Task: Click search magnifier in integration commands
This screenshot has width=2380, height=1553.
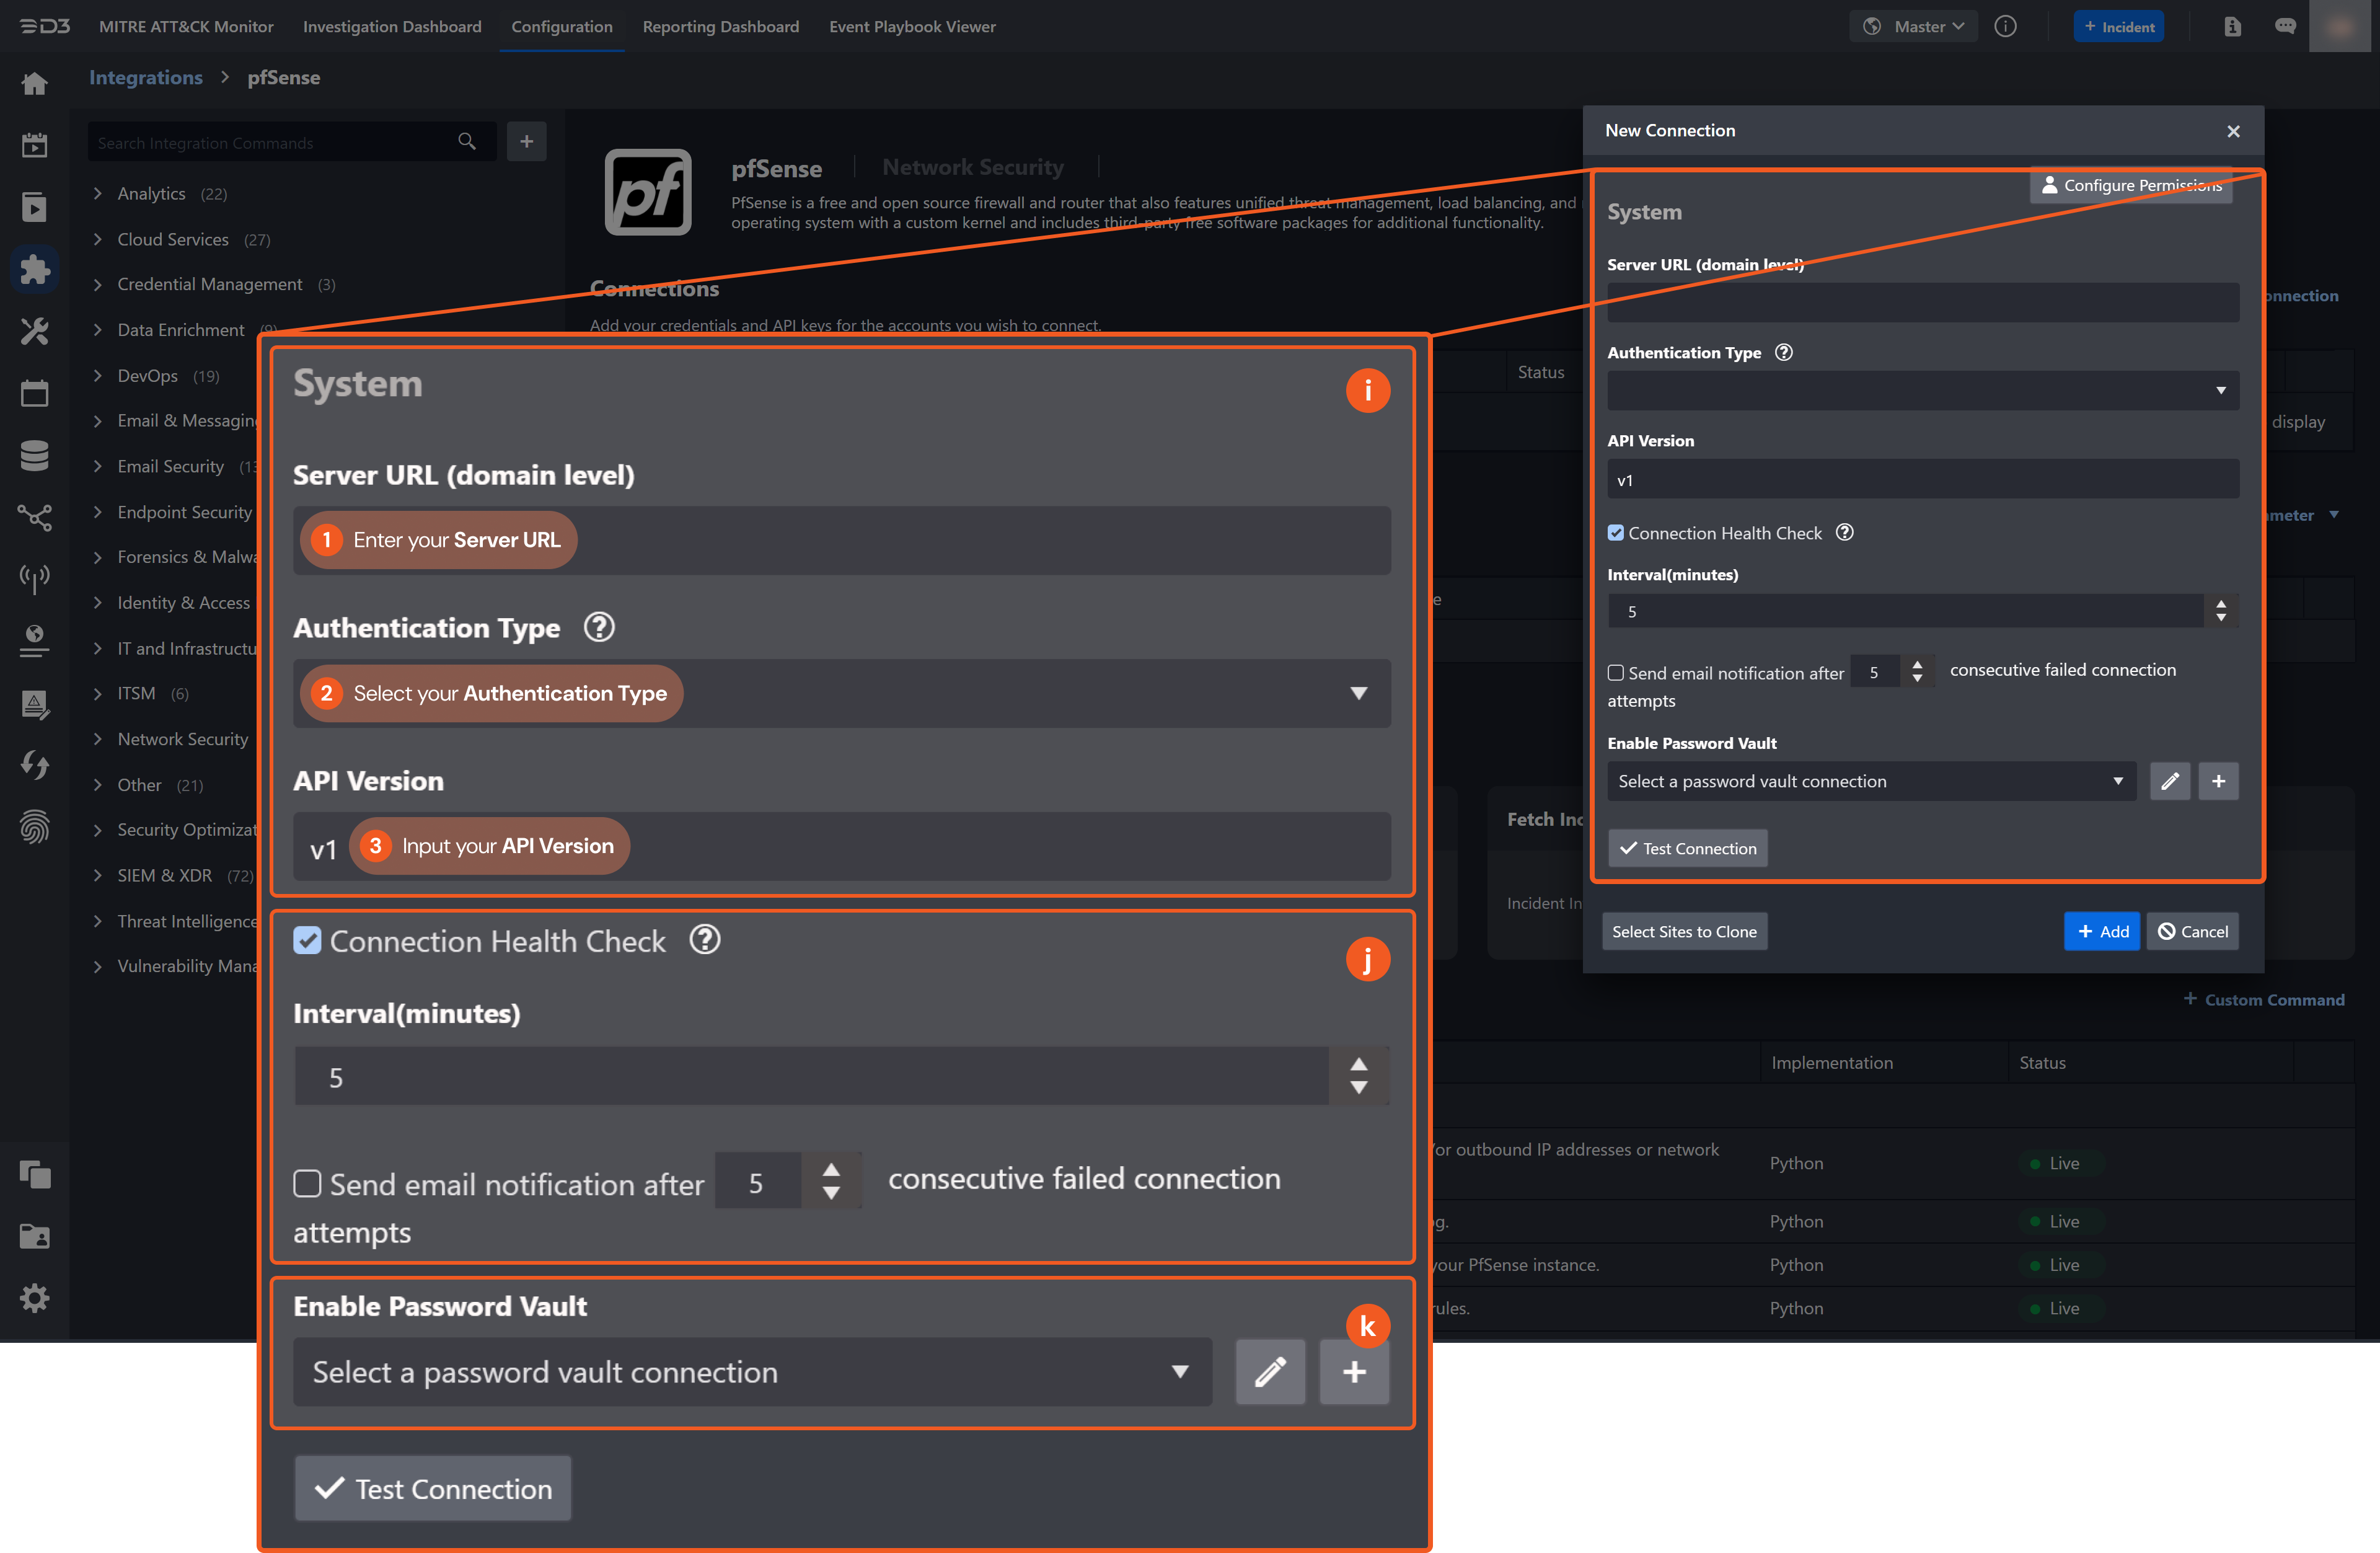Action: (467, 142)
